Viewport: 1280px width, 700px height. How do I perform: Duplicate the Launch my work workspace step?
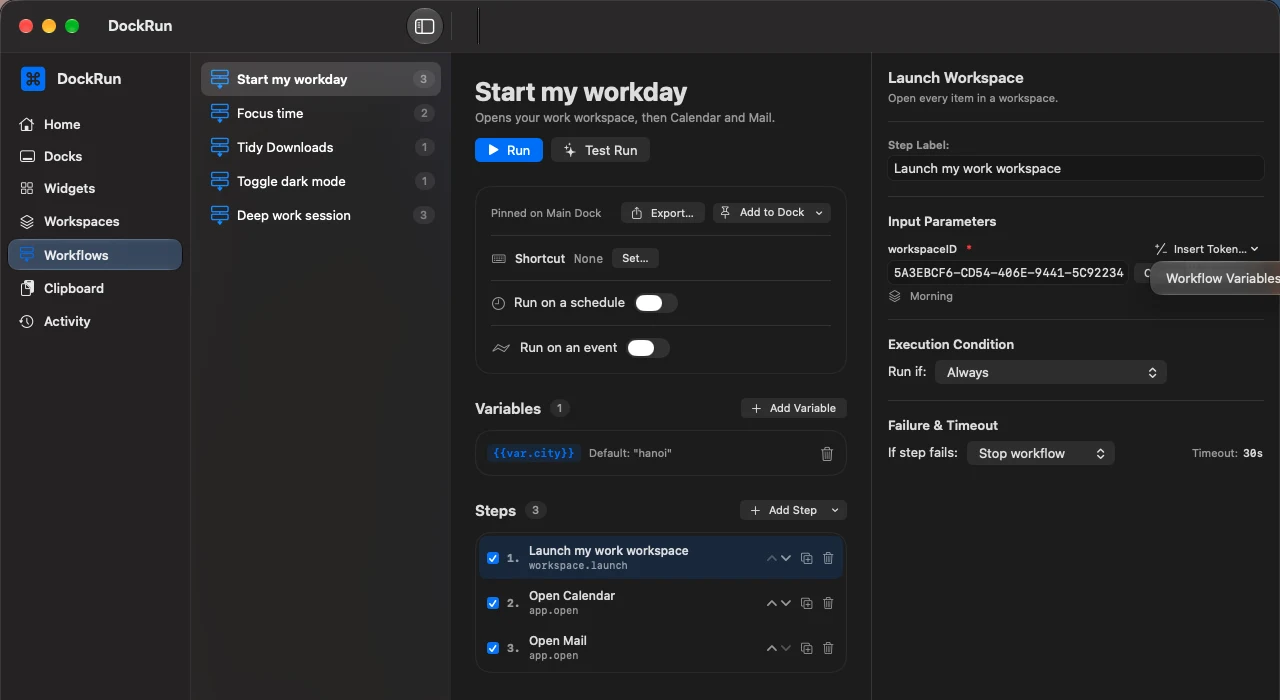coord(807,558)
